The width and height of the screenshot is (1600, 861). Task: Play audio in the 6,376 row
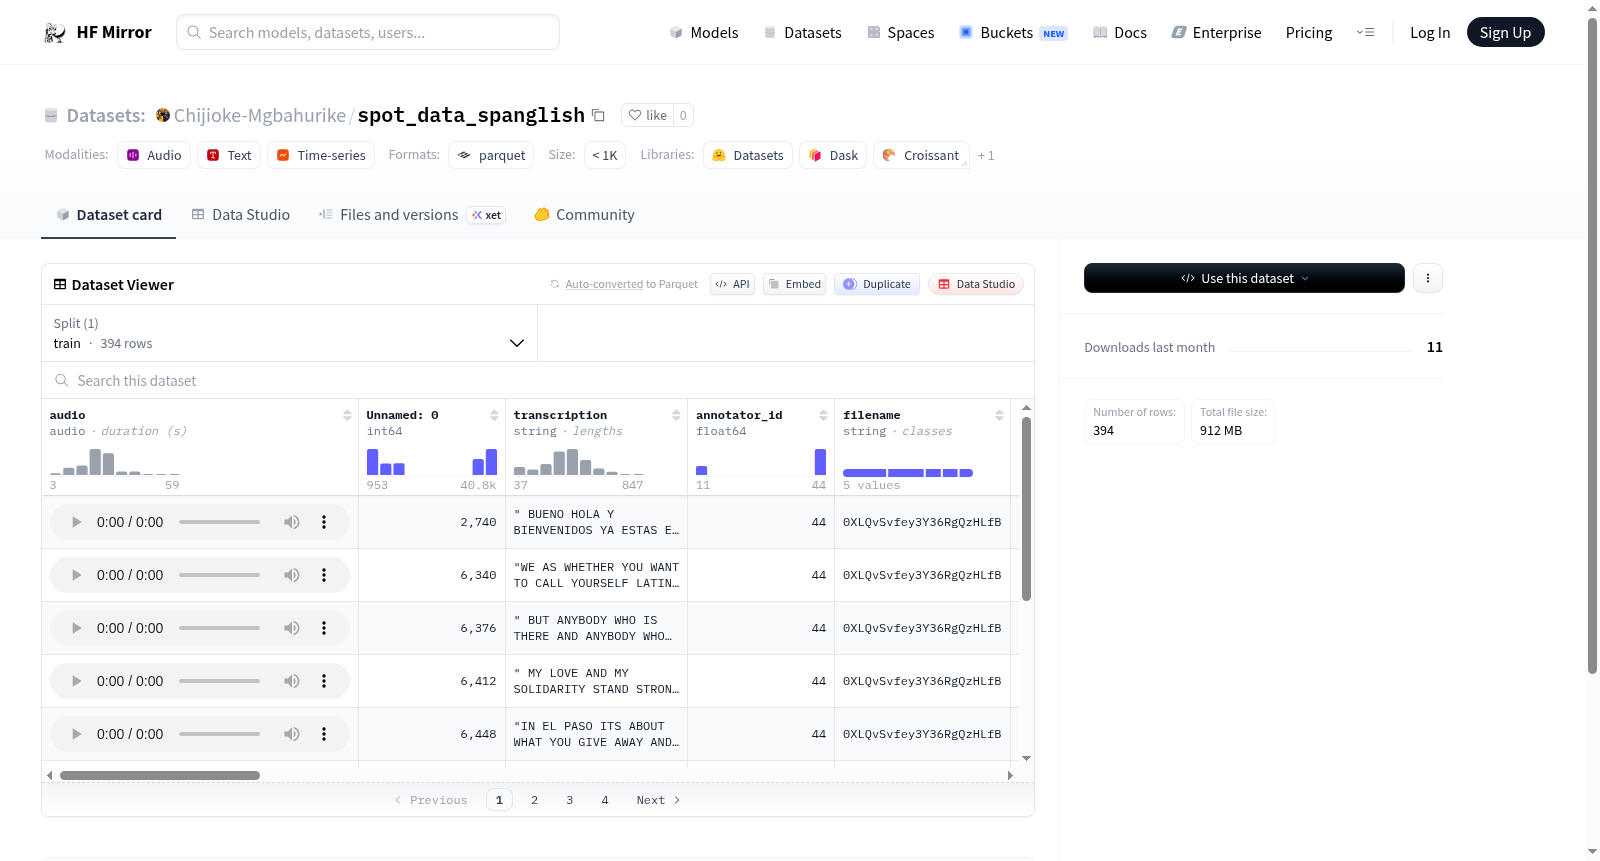point(76,628)
